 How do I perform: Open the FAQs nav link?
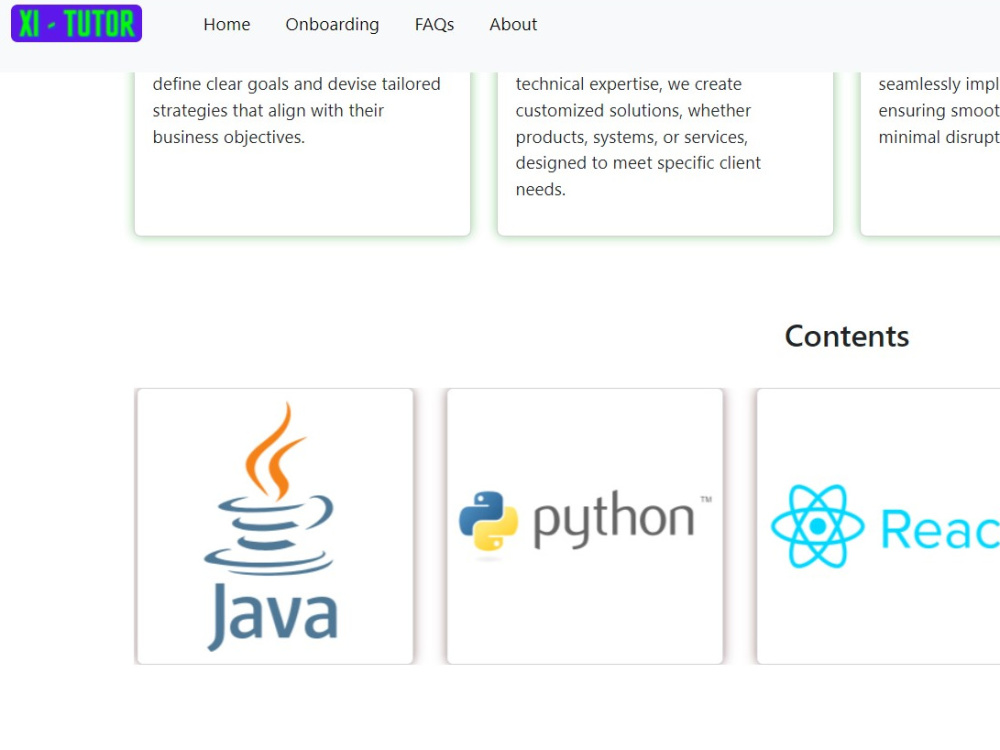434,24
